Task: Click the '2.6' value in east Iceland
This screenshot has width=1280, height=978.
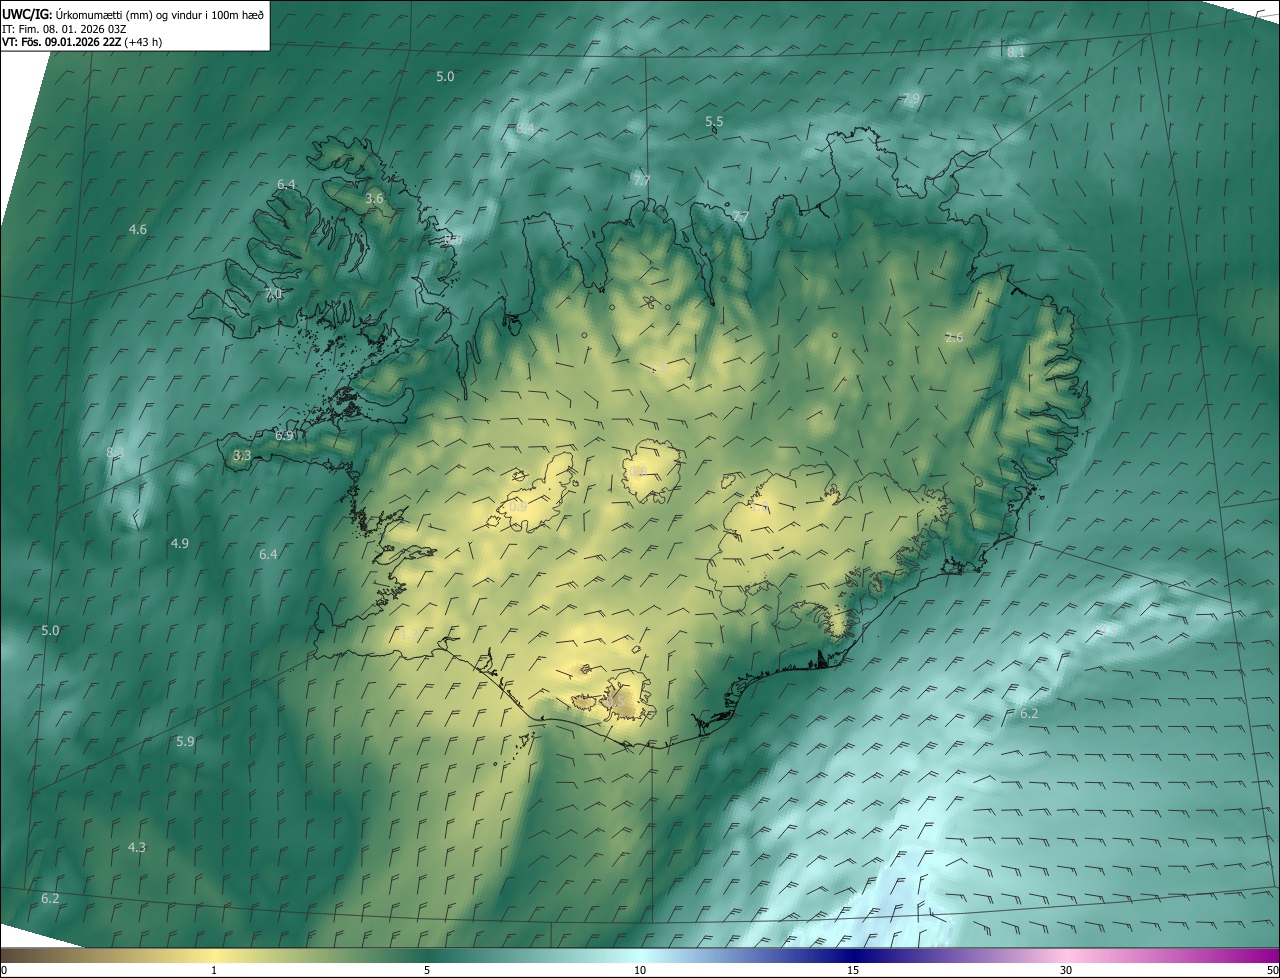Action: point(954,337)
